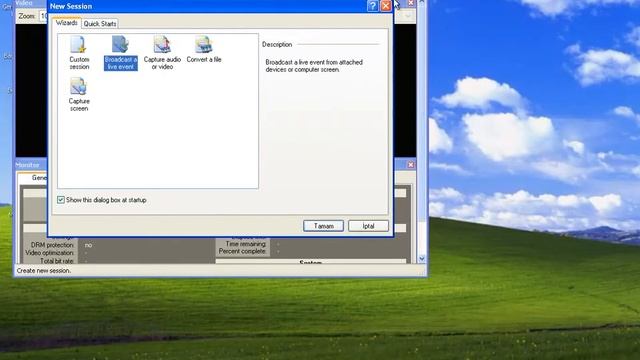Click the Percent complete label
This screenshot has width=640, height=360.
pos(242,251)
